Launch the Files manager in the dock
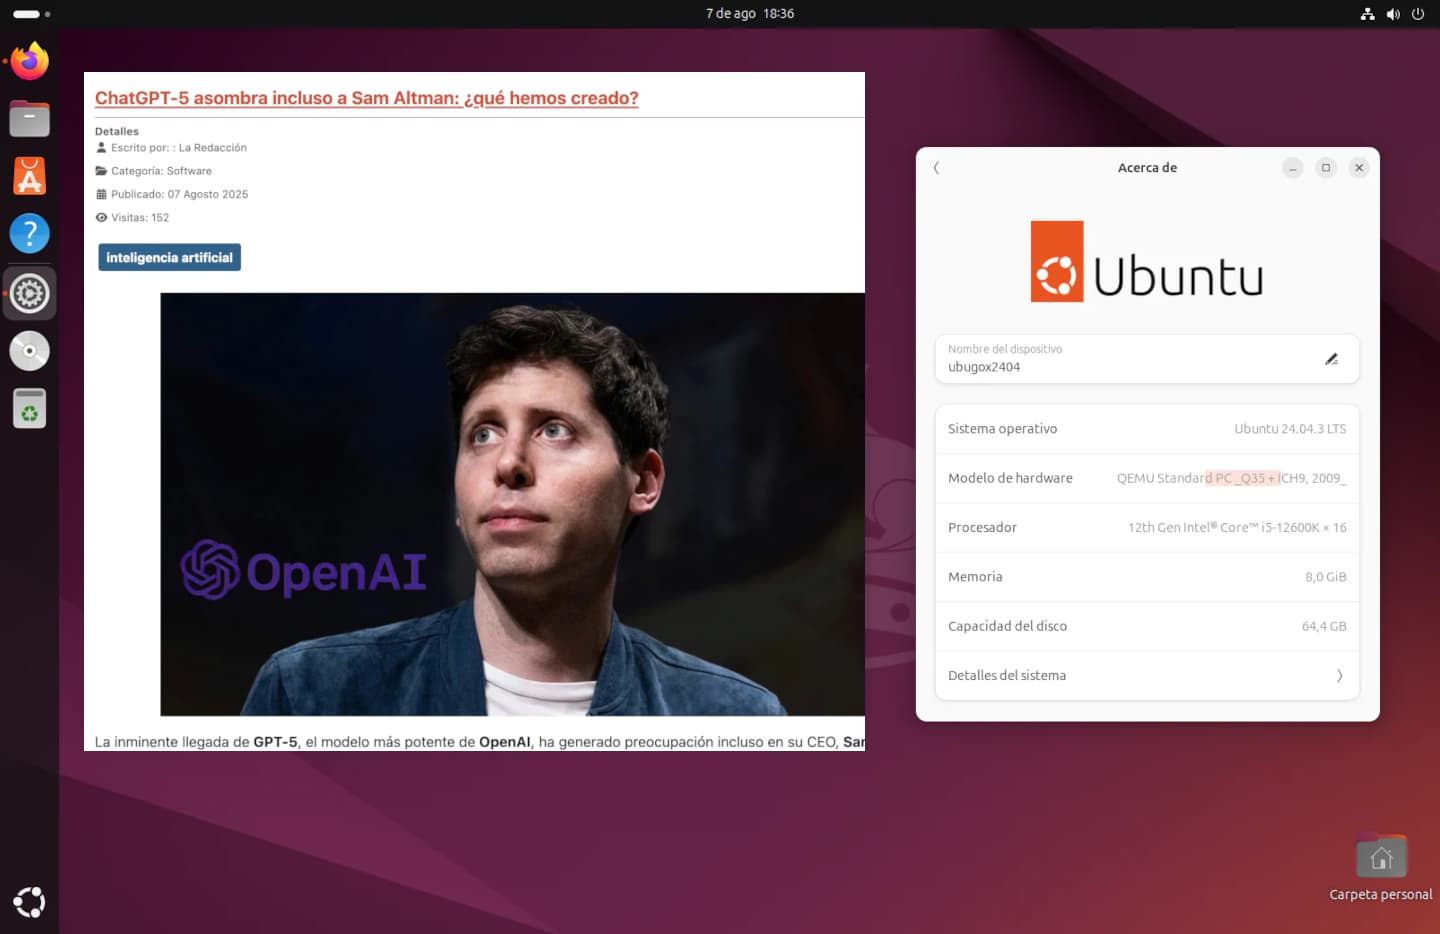 point(29,119)
